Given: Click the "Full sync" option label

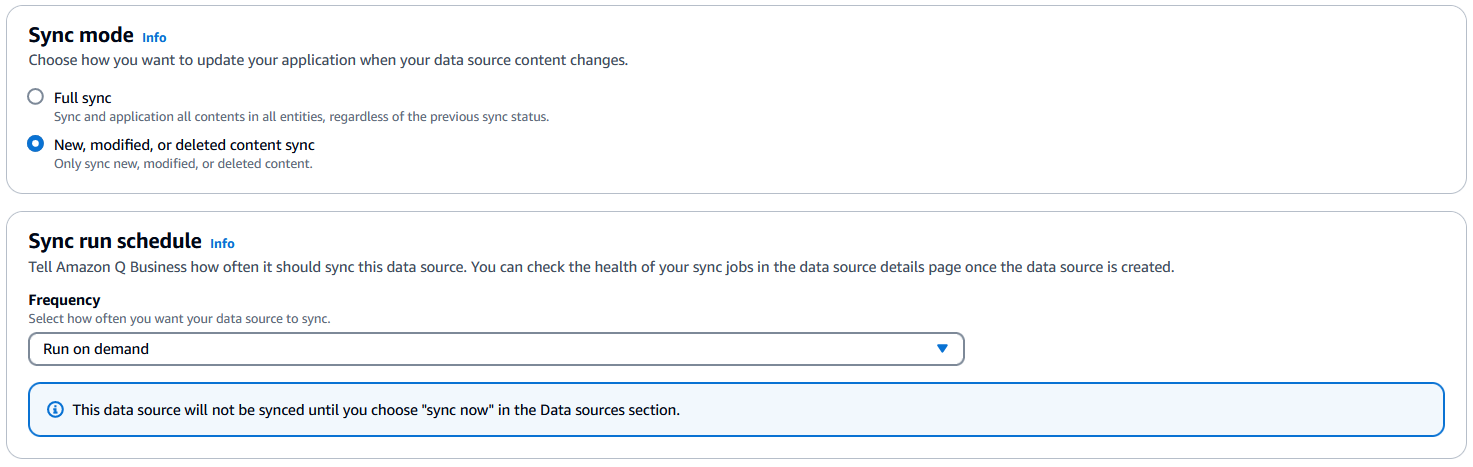Looking at the screenshot, I should pos(83,98).
